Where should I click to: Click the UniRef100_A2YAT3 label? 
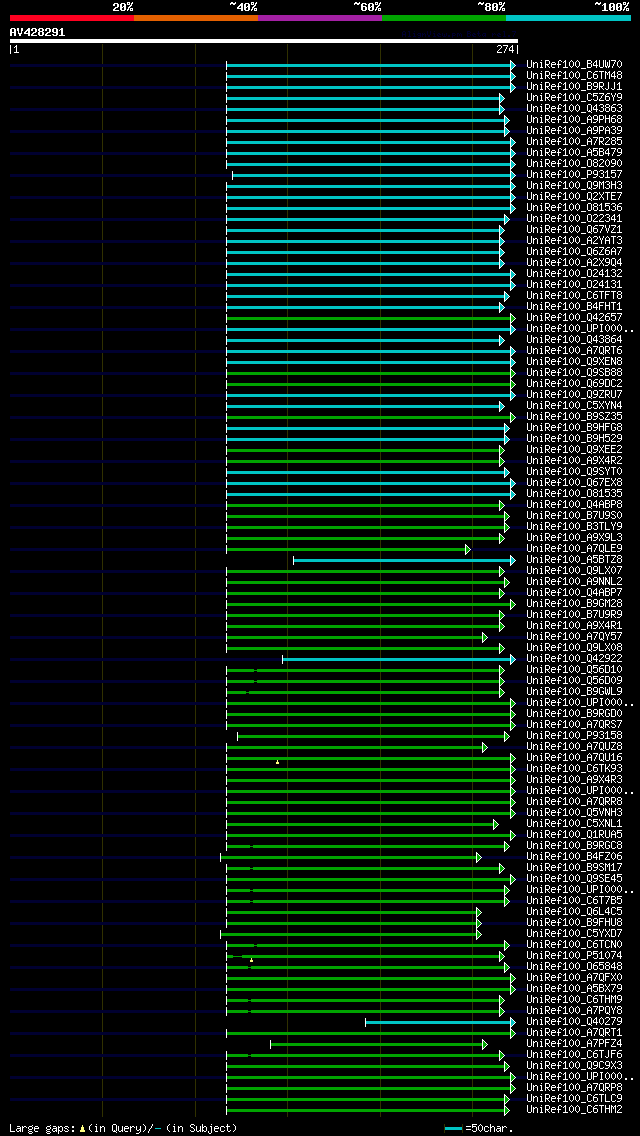(574, 241)
